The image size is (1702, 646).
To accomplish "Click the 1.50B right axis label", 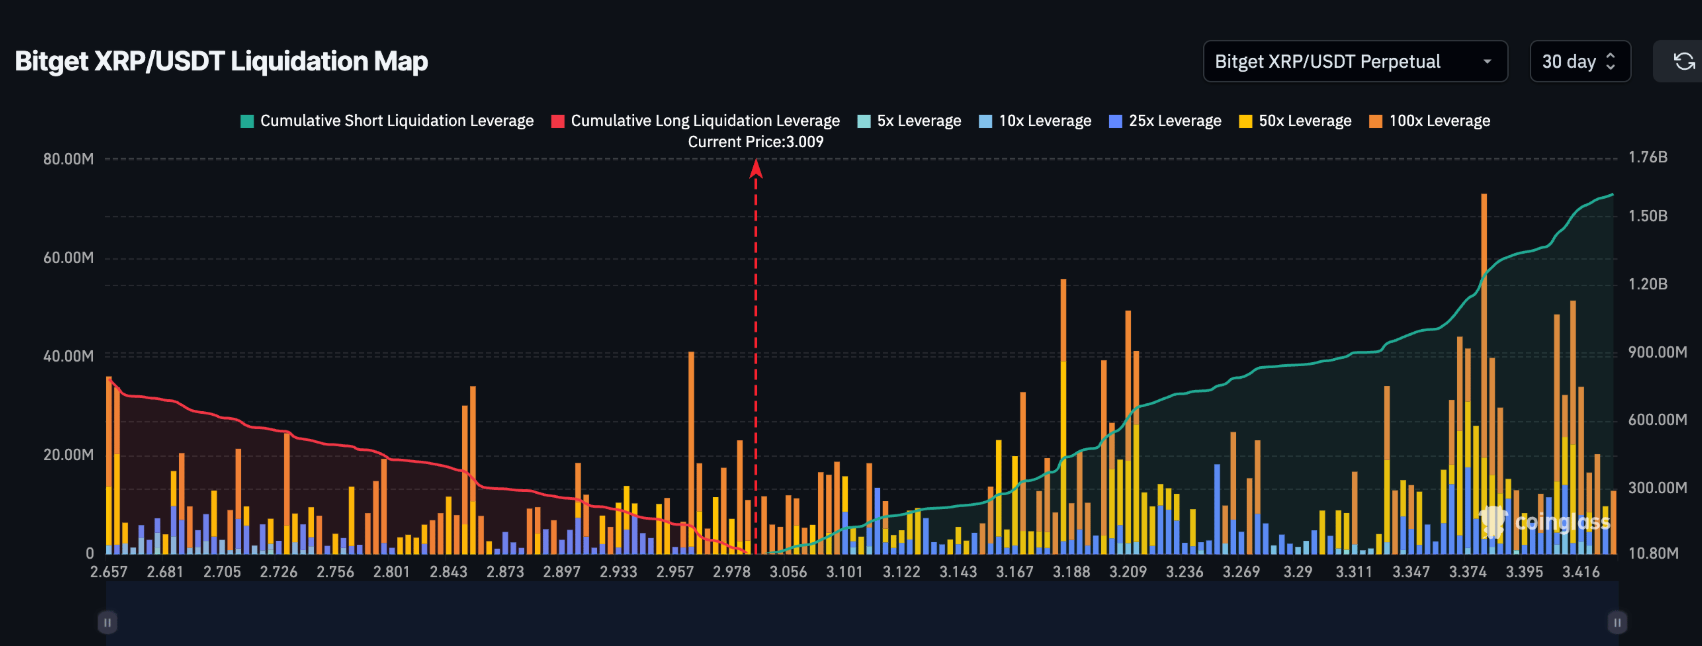I will pyautogui.click(x=1648, y=216).
